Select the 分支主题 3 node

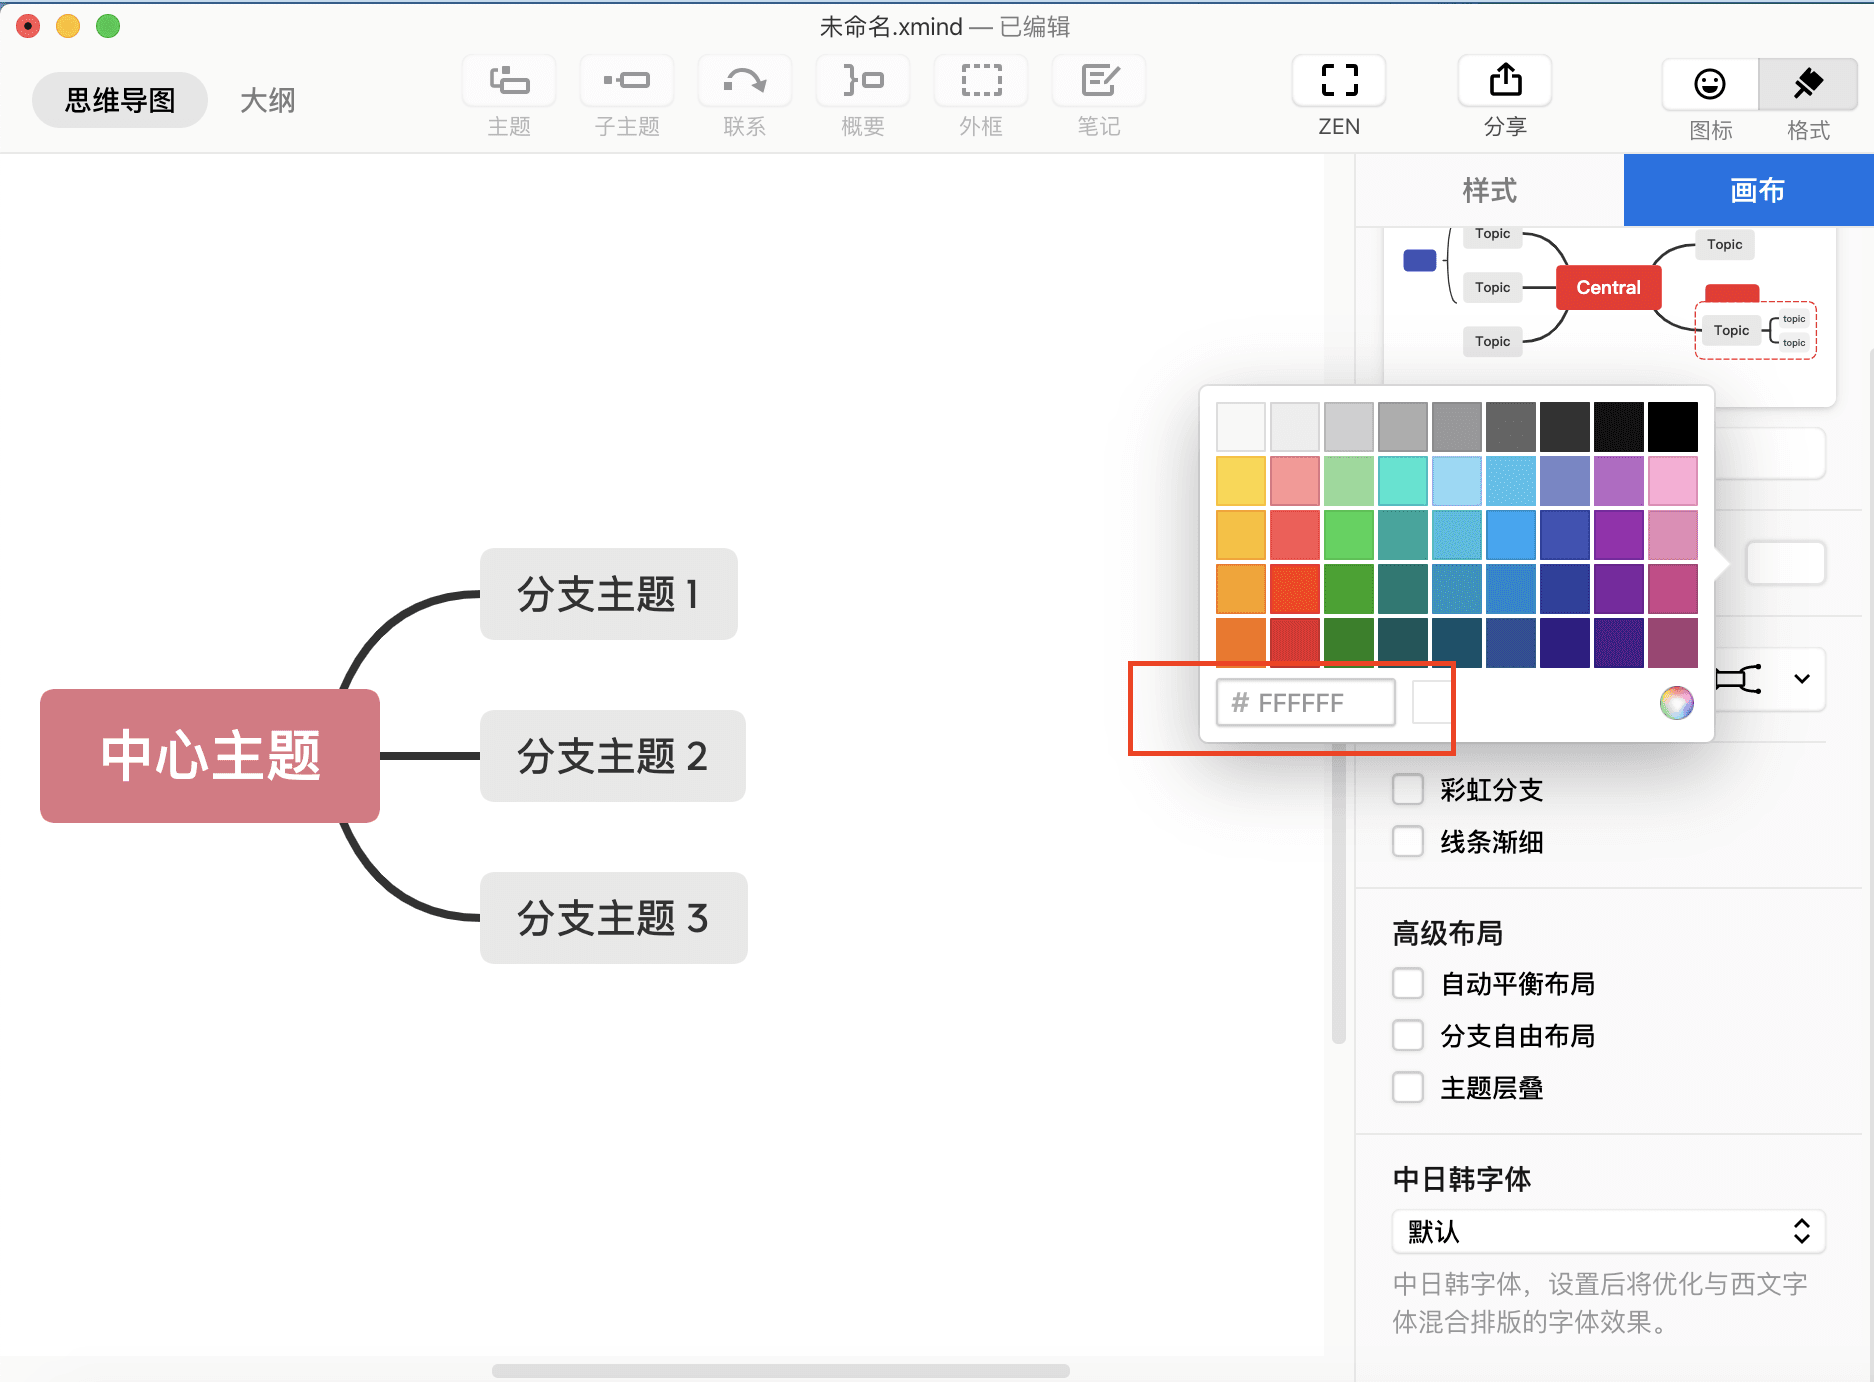click(x=614, y=918)
